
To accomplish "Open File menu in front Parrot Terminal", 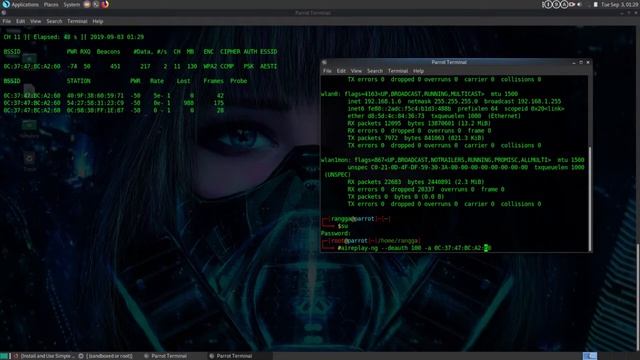I will (327, 71).
